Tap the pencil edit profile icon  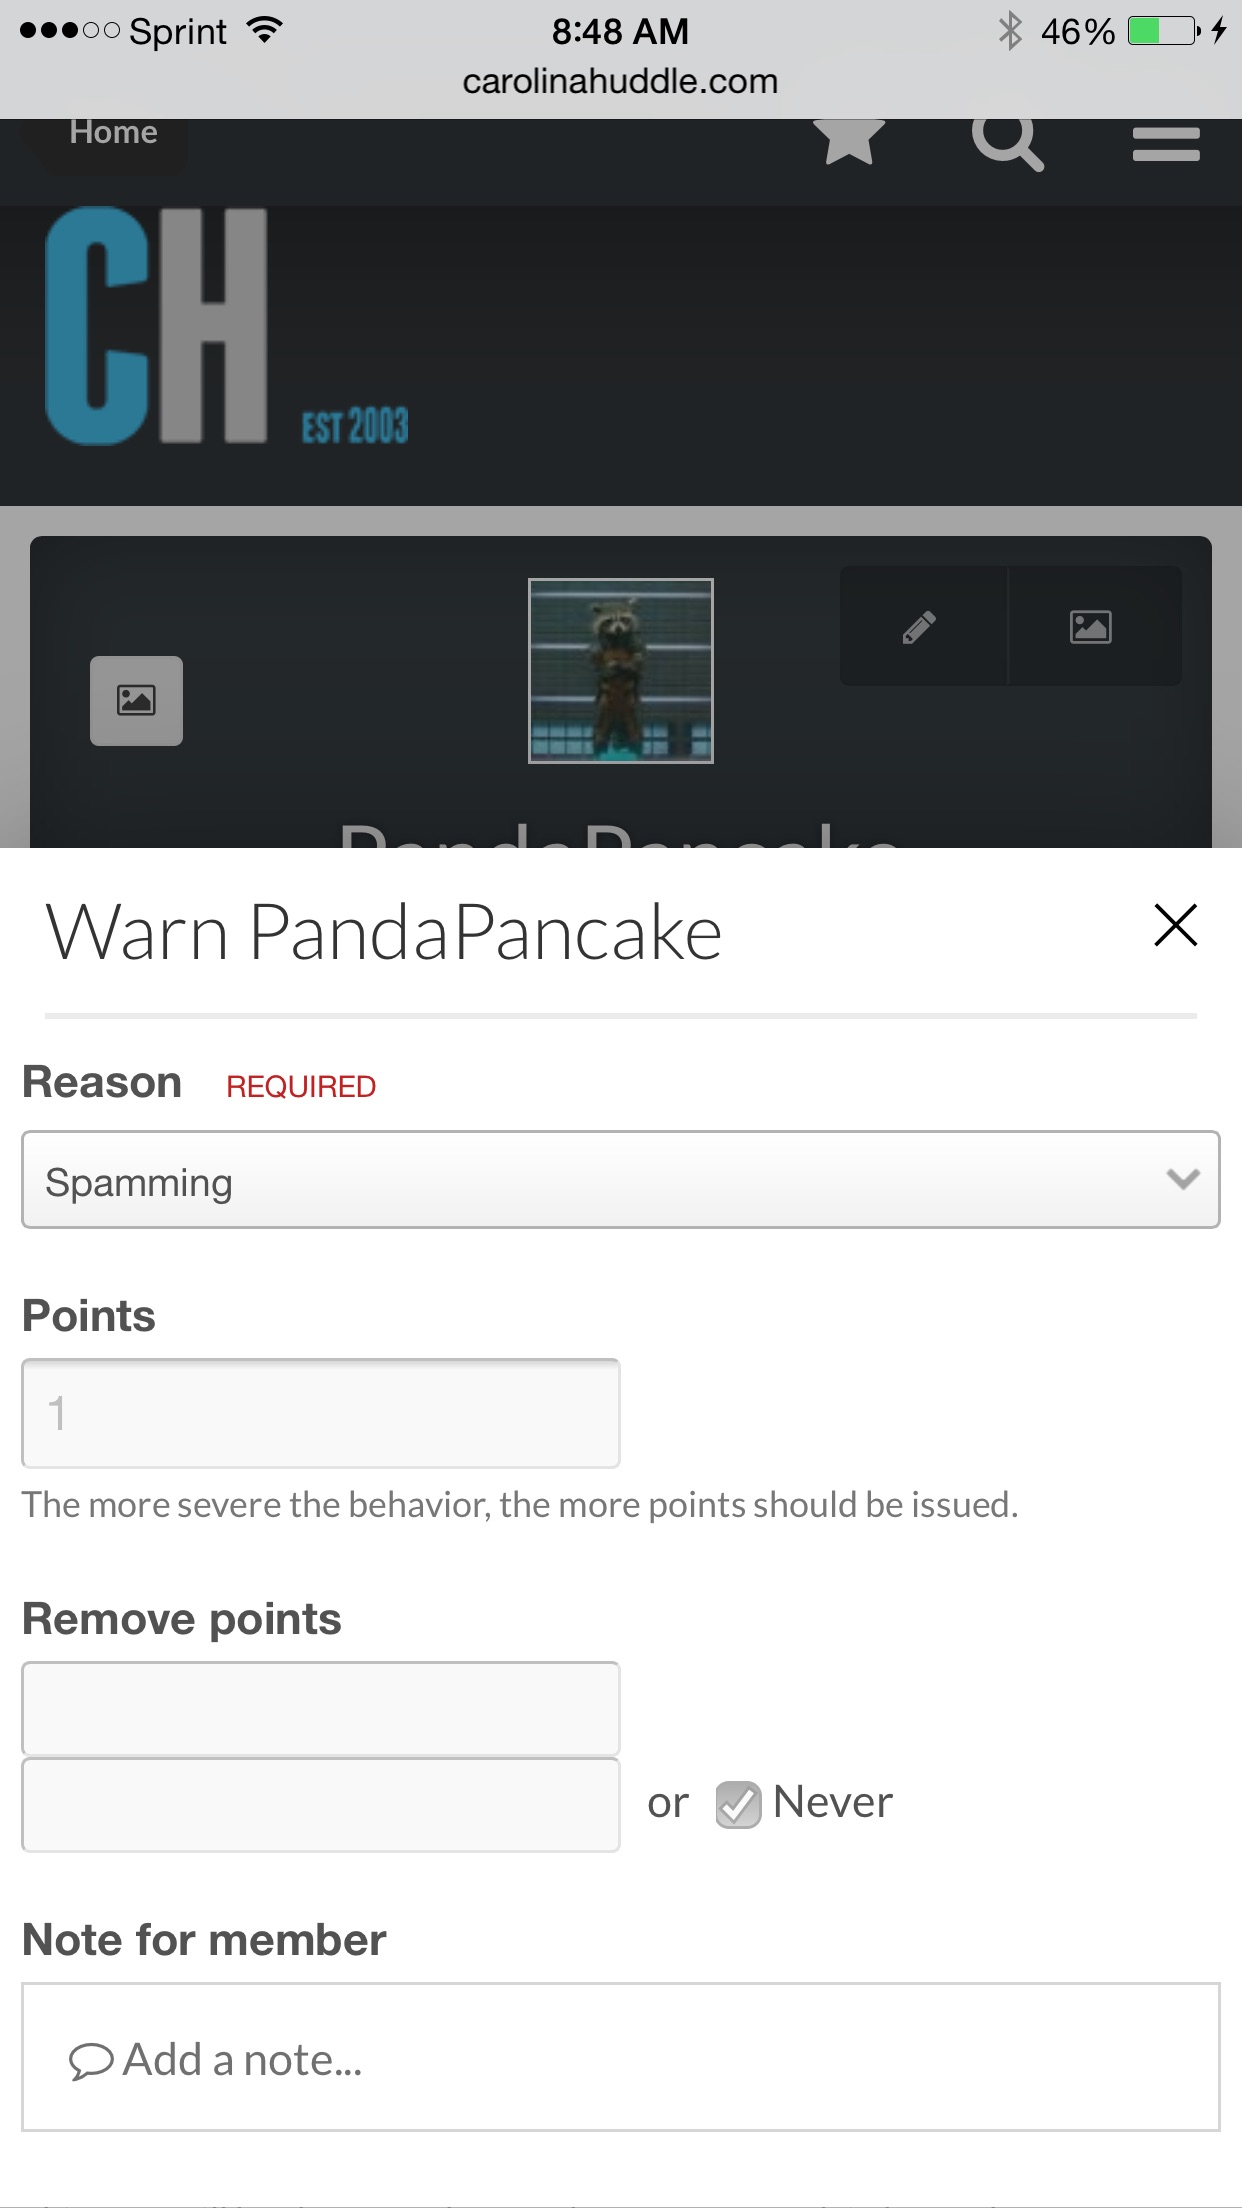coord(920,627)
